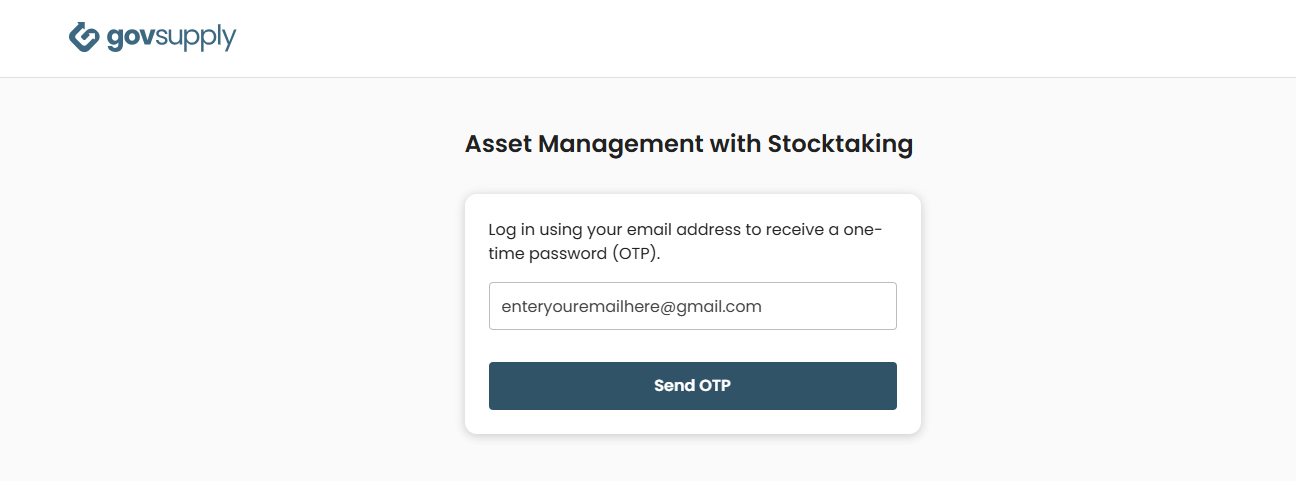
Task: Click 'time password' text in the card
Action: (547, 254)
